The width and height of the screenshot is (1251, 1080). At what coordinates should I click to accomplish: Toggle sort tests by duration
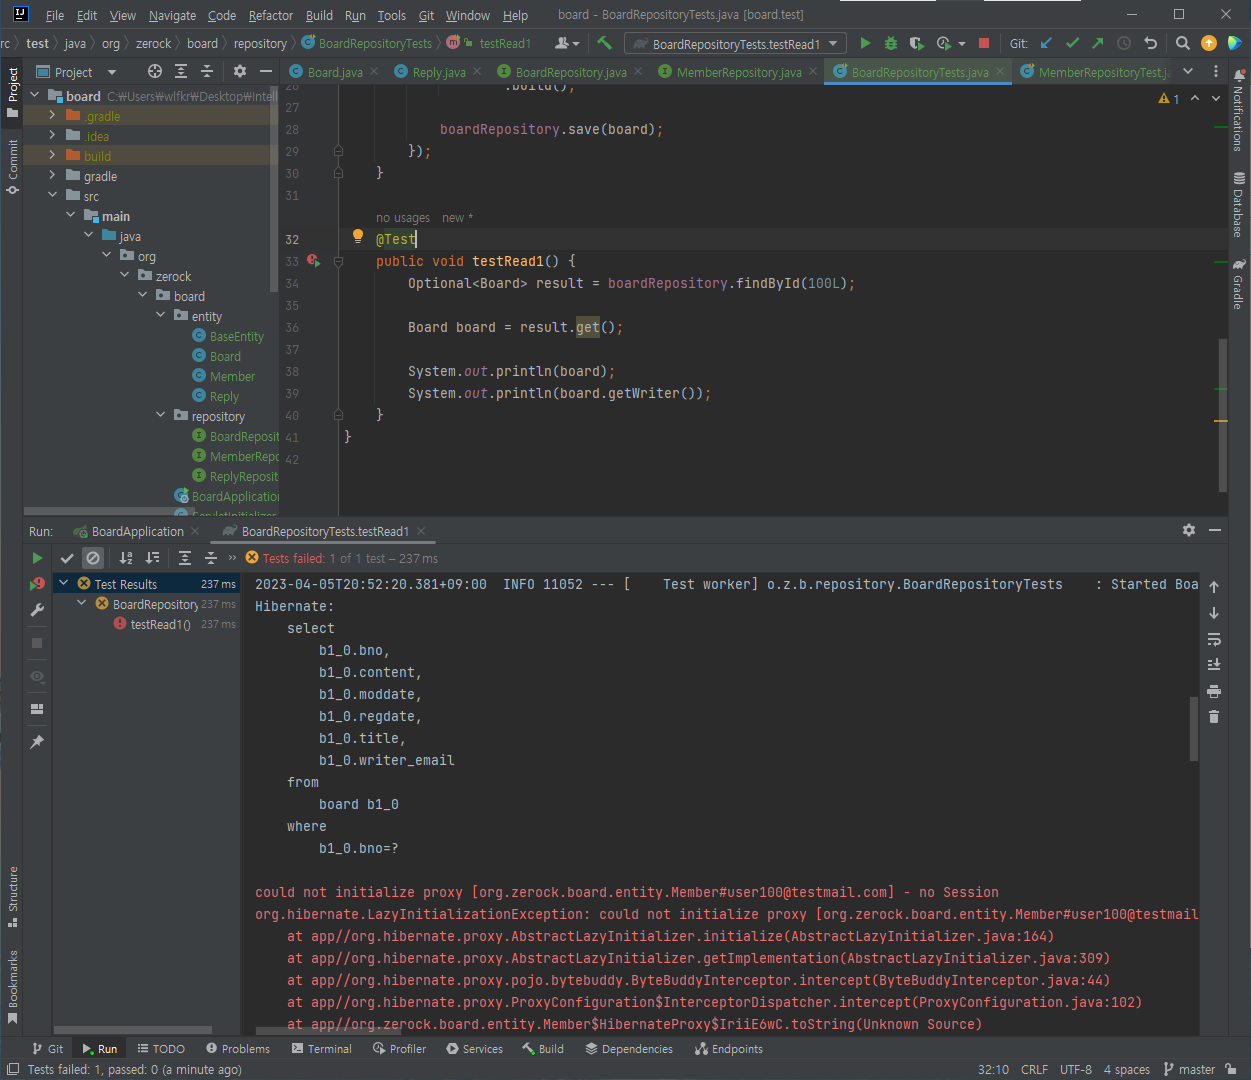(152, 558)
